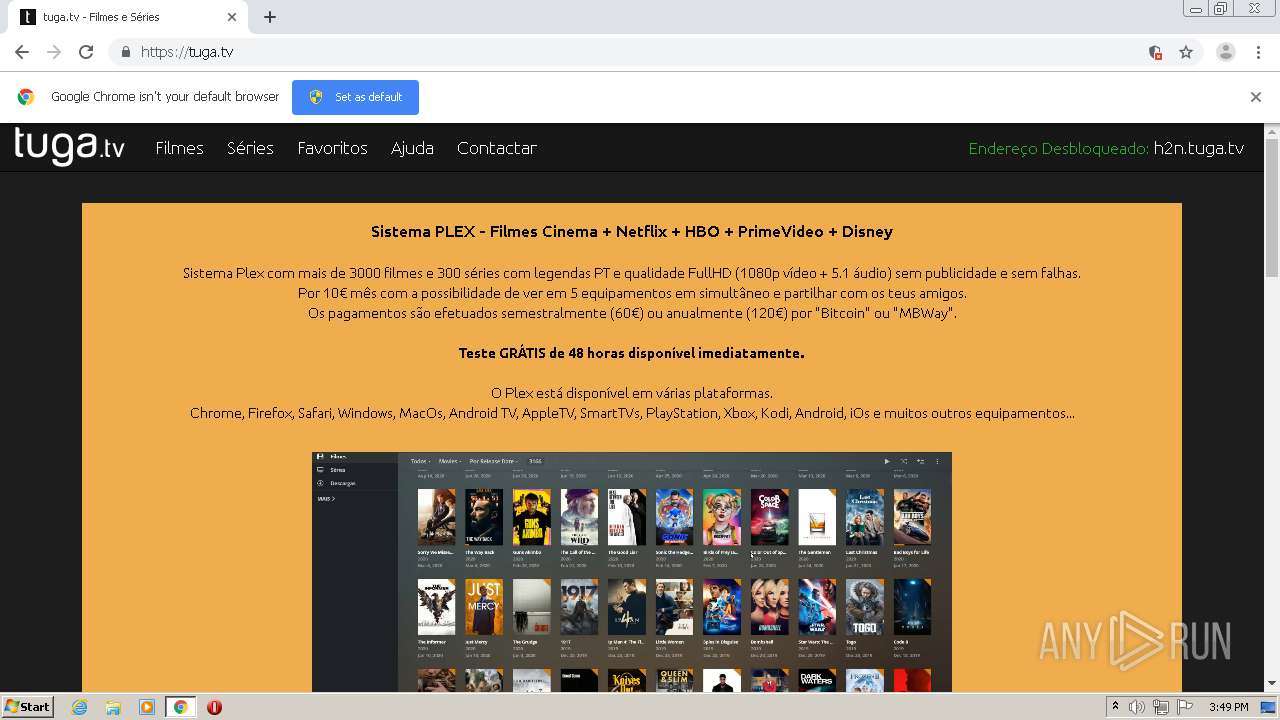This screenshot has height=720, width=1280.
Task: Click the 3:49 PM system clock
Action: pos(1228,707)
